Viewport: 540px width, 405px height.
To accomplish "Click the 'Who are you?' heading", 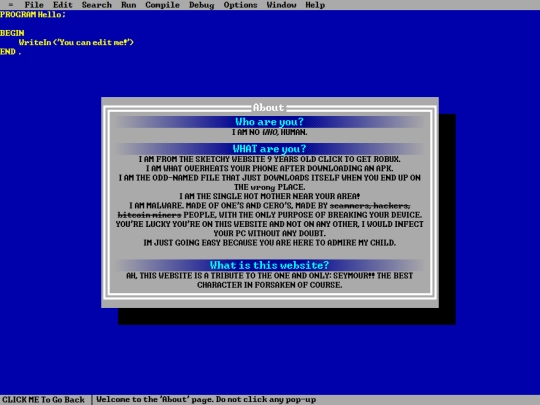I will [269, 122].
